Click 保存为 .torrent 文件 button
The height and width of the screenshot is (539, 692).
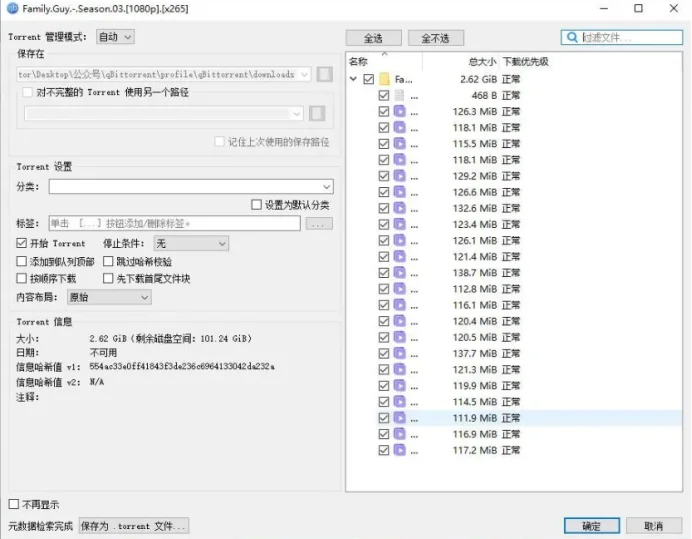(134, 526)
